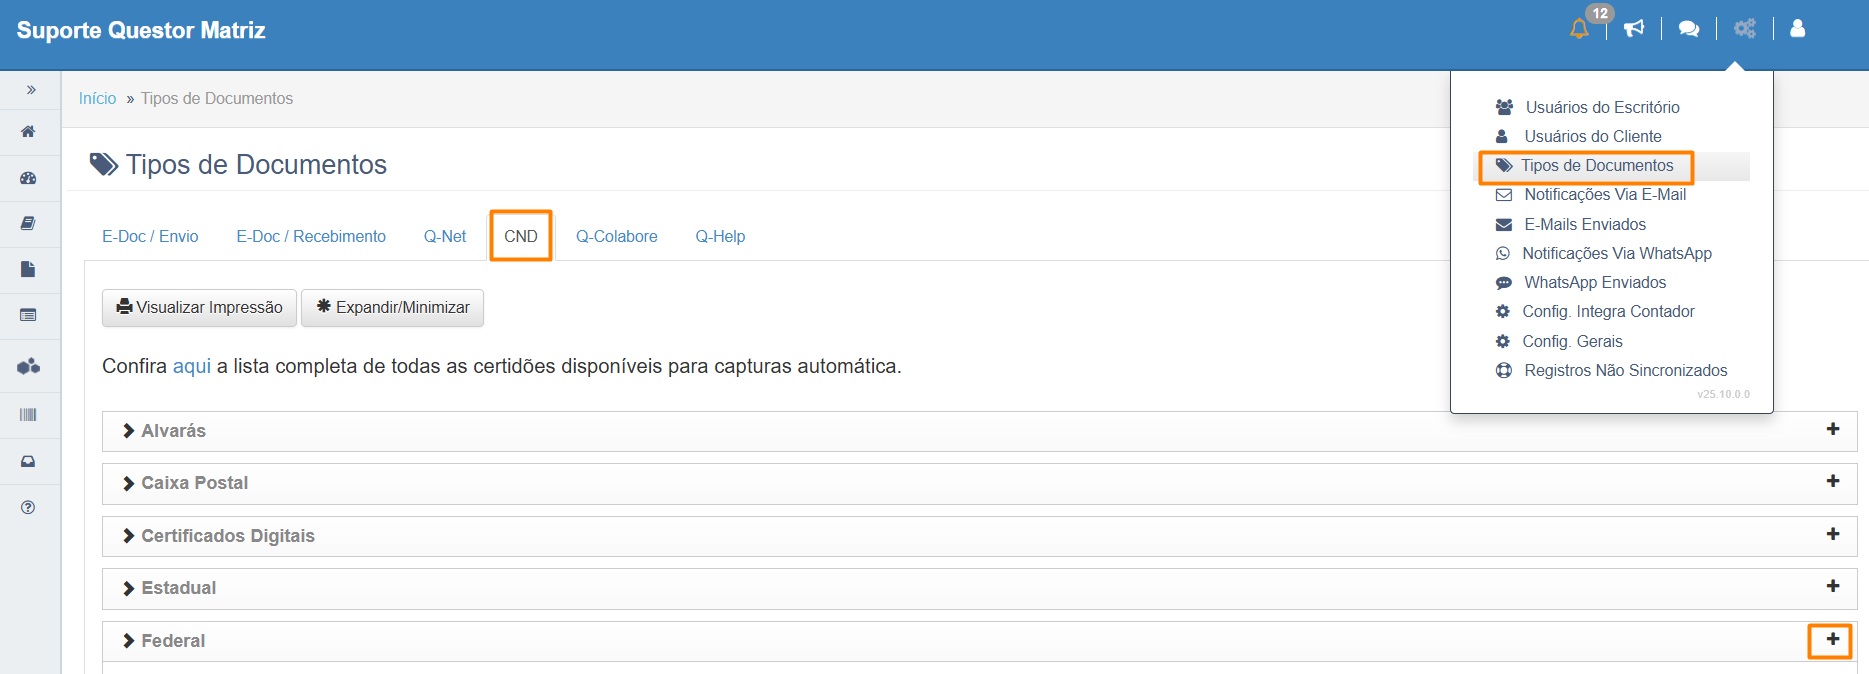Open the notifications bell icon
The image size is (1869, 674).
tap(1579, 29)
